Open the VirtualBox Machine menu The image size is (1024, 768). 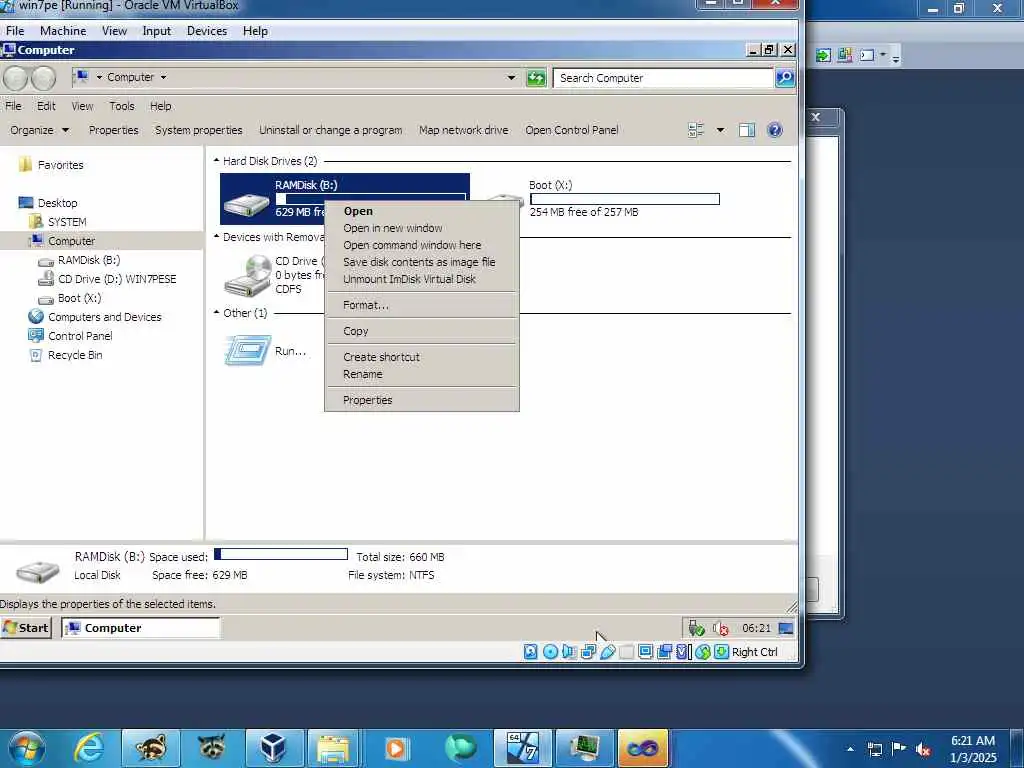[63, 31]
